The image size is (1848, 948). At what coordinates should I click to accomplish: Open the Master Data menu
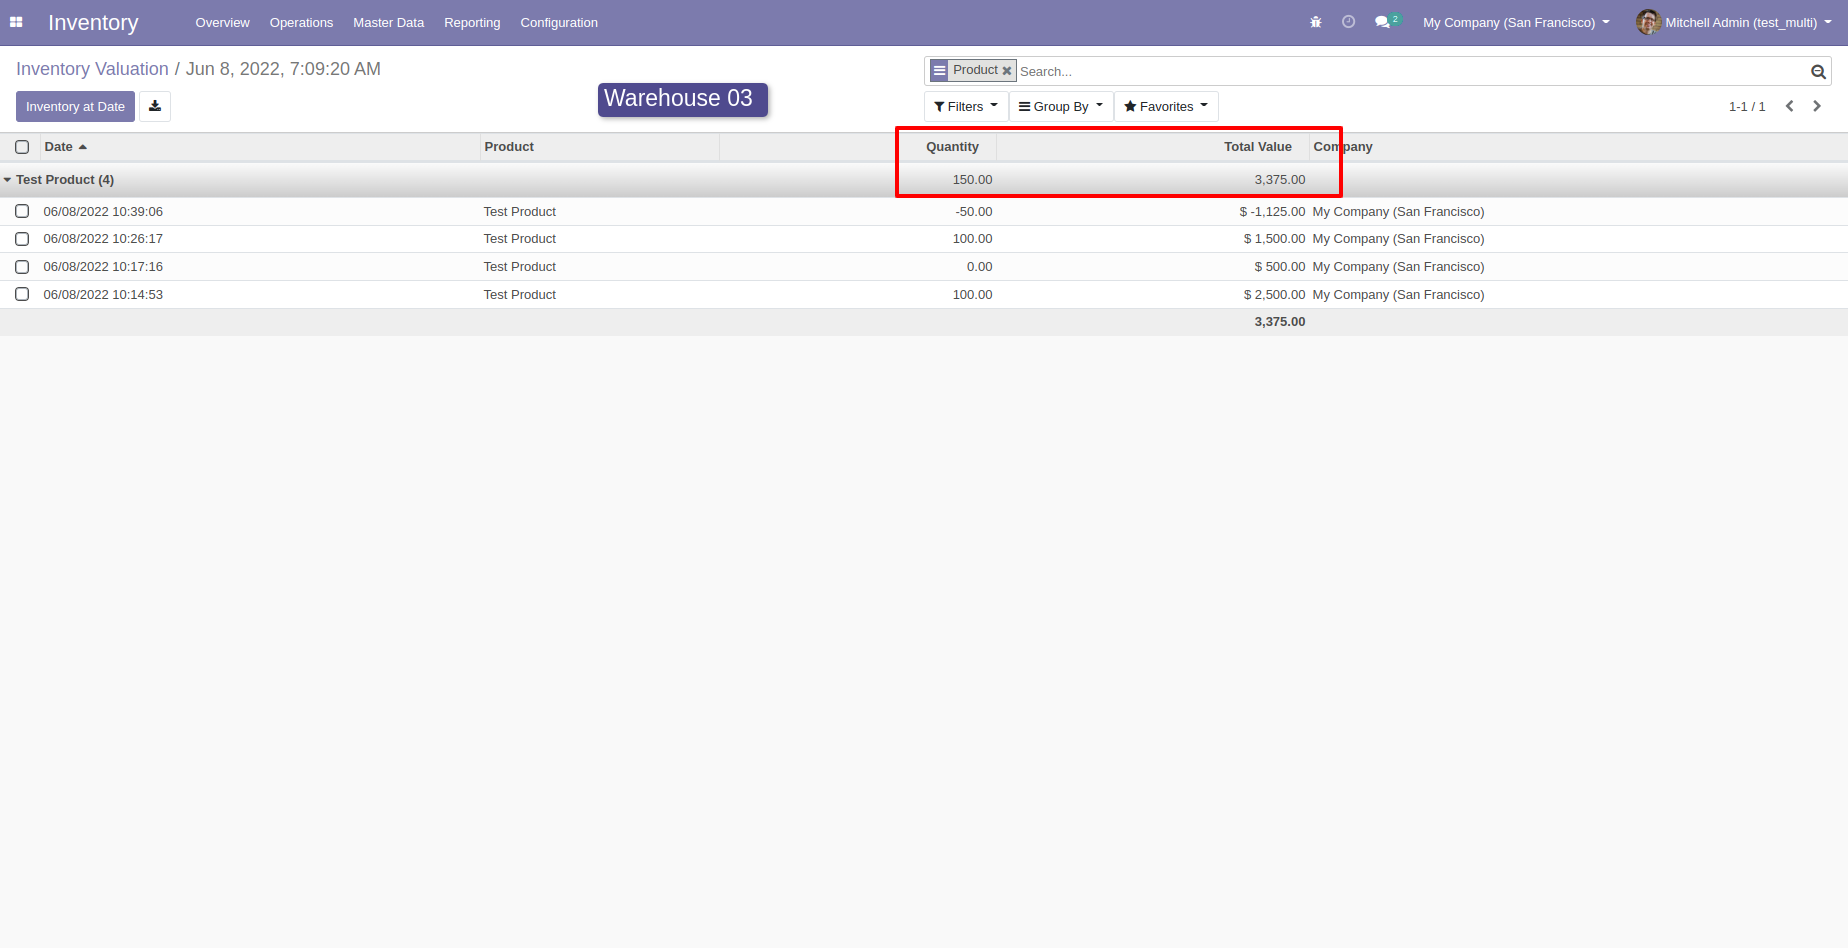388,22
